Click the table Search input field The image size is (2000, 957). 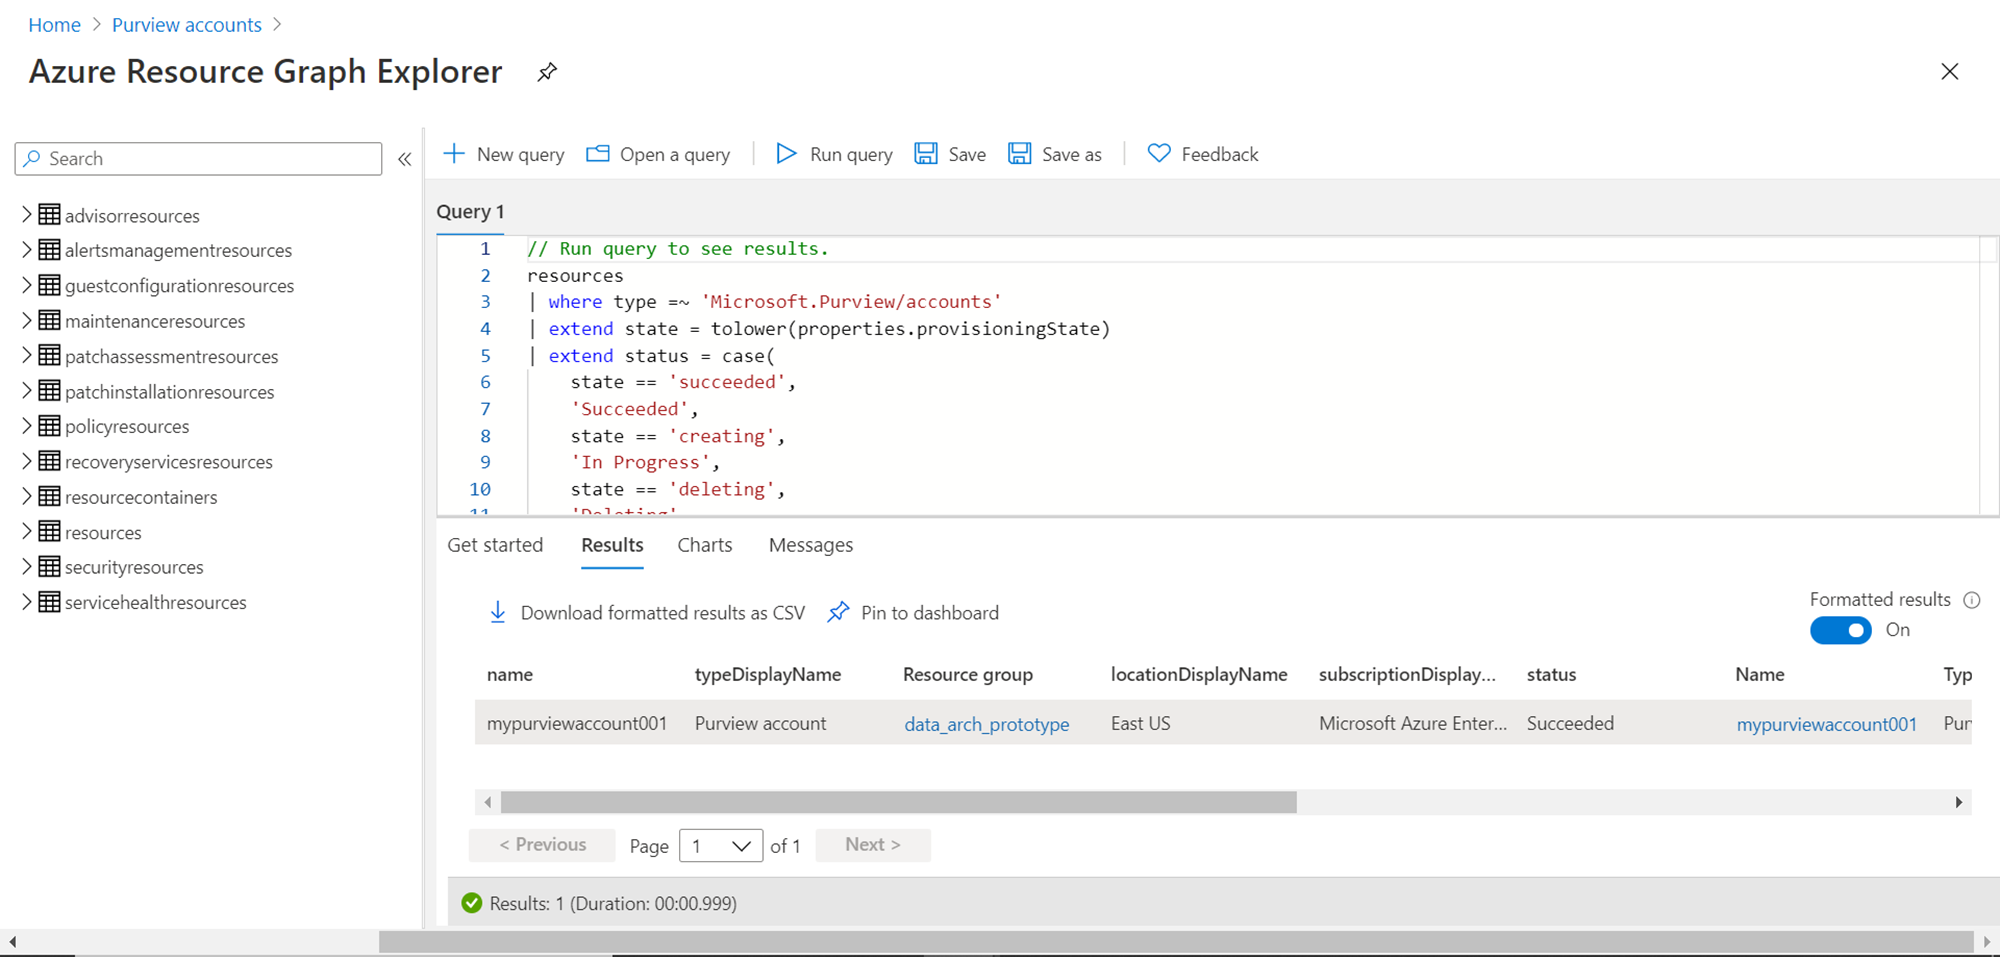coord(210,159)
